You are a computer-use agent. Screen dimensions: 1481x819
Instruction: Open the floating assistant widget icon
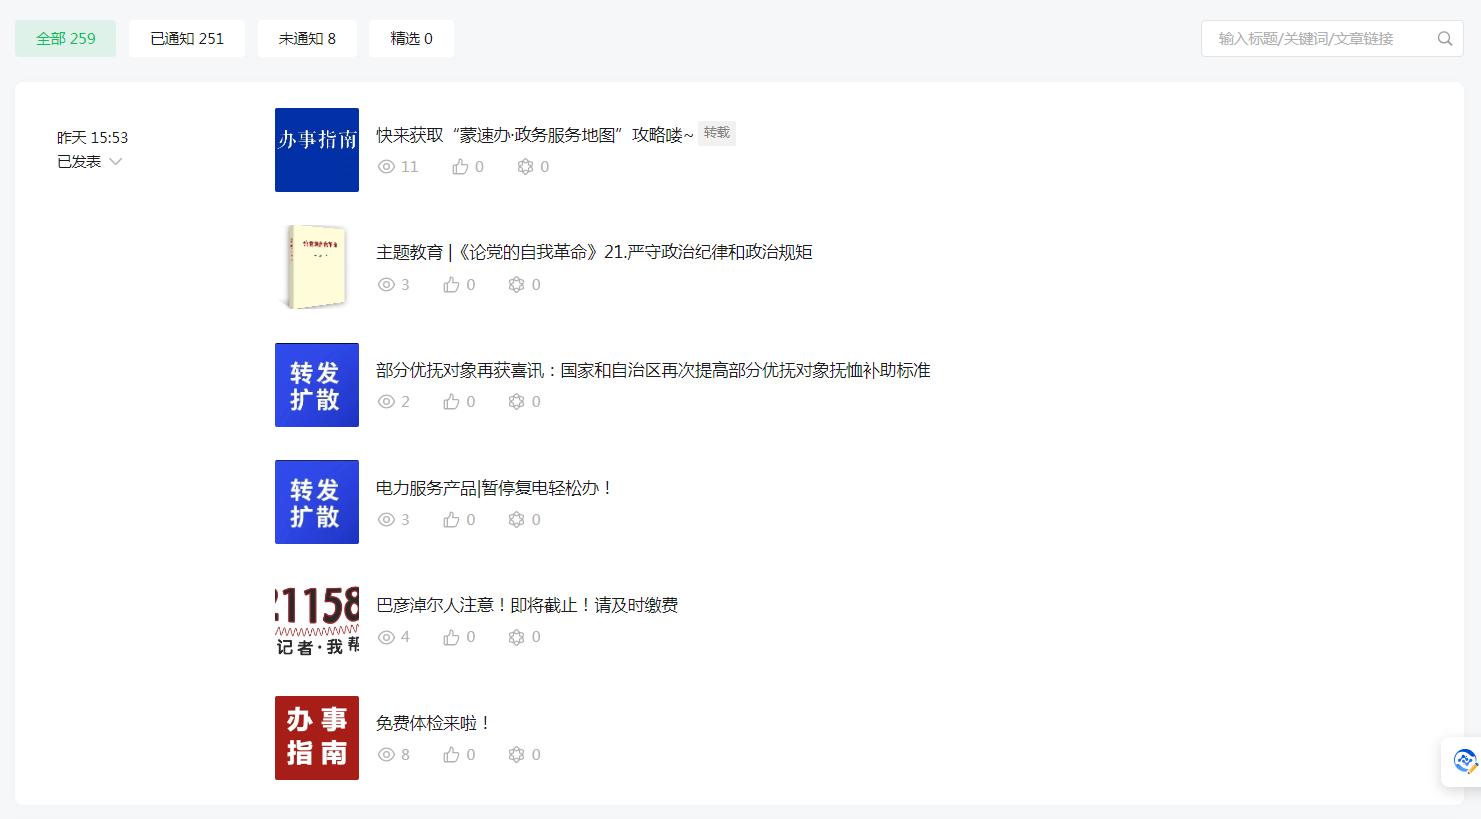pos(1465,761)
